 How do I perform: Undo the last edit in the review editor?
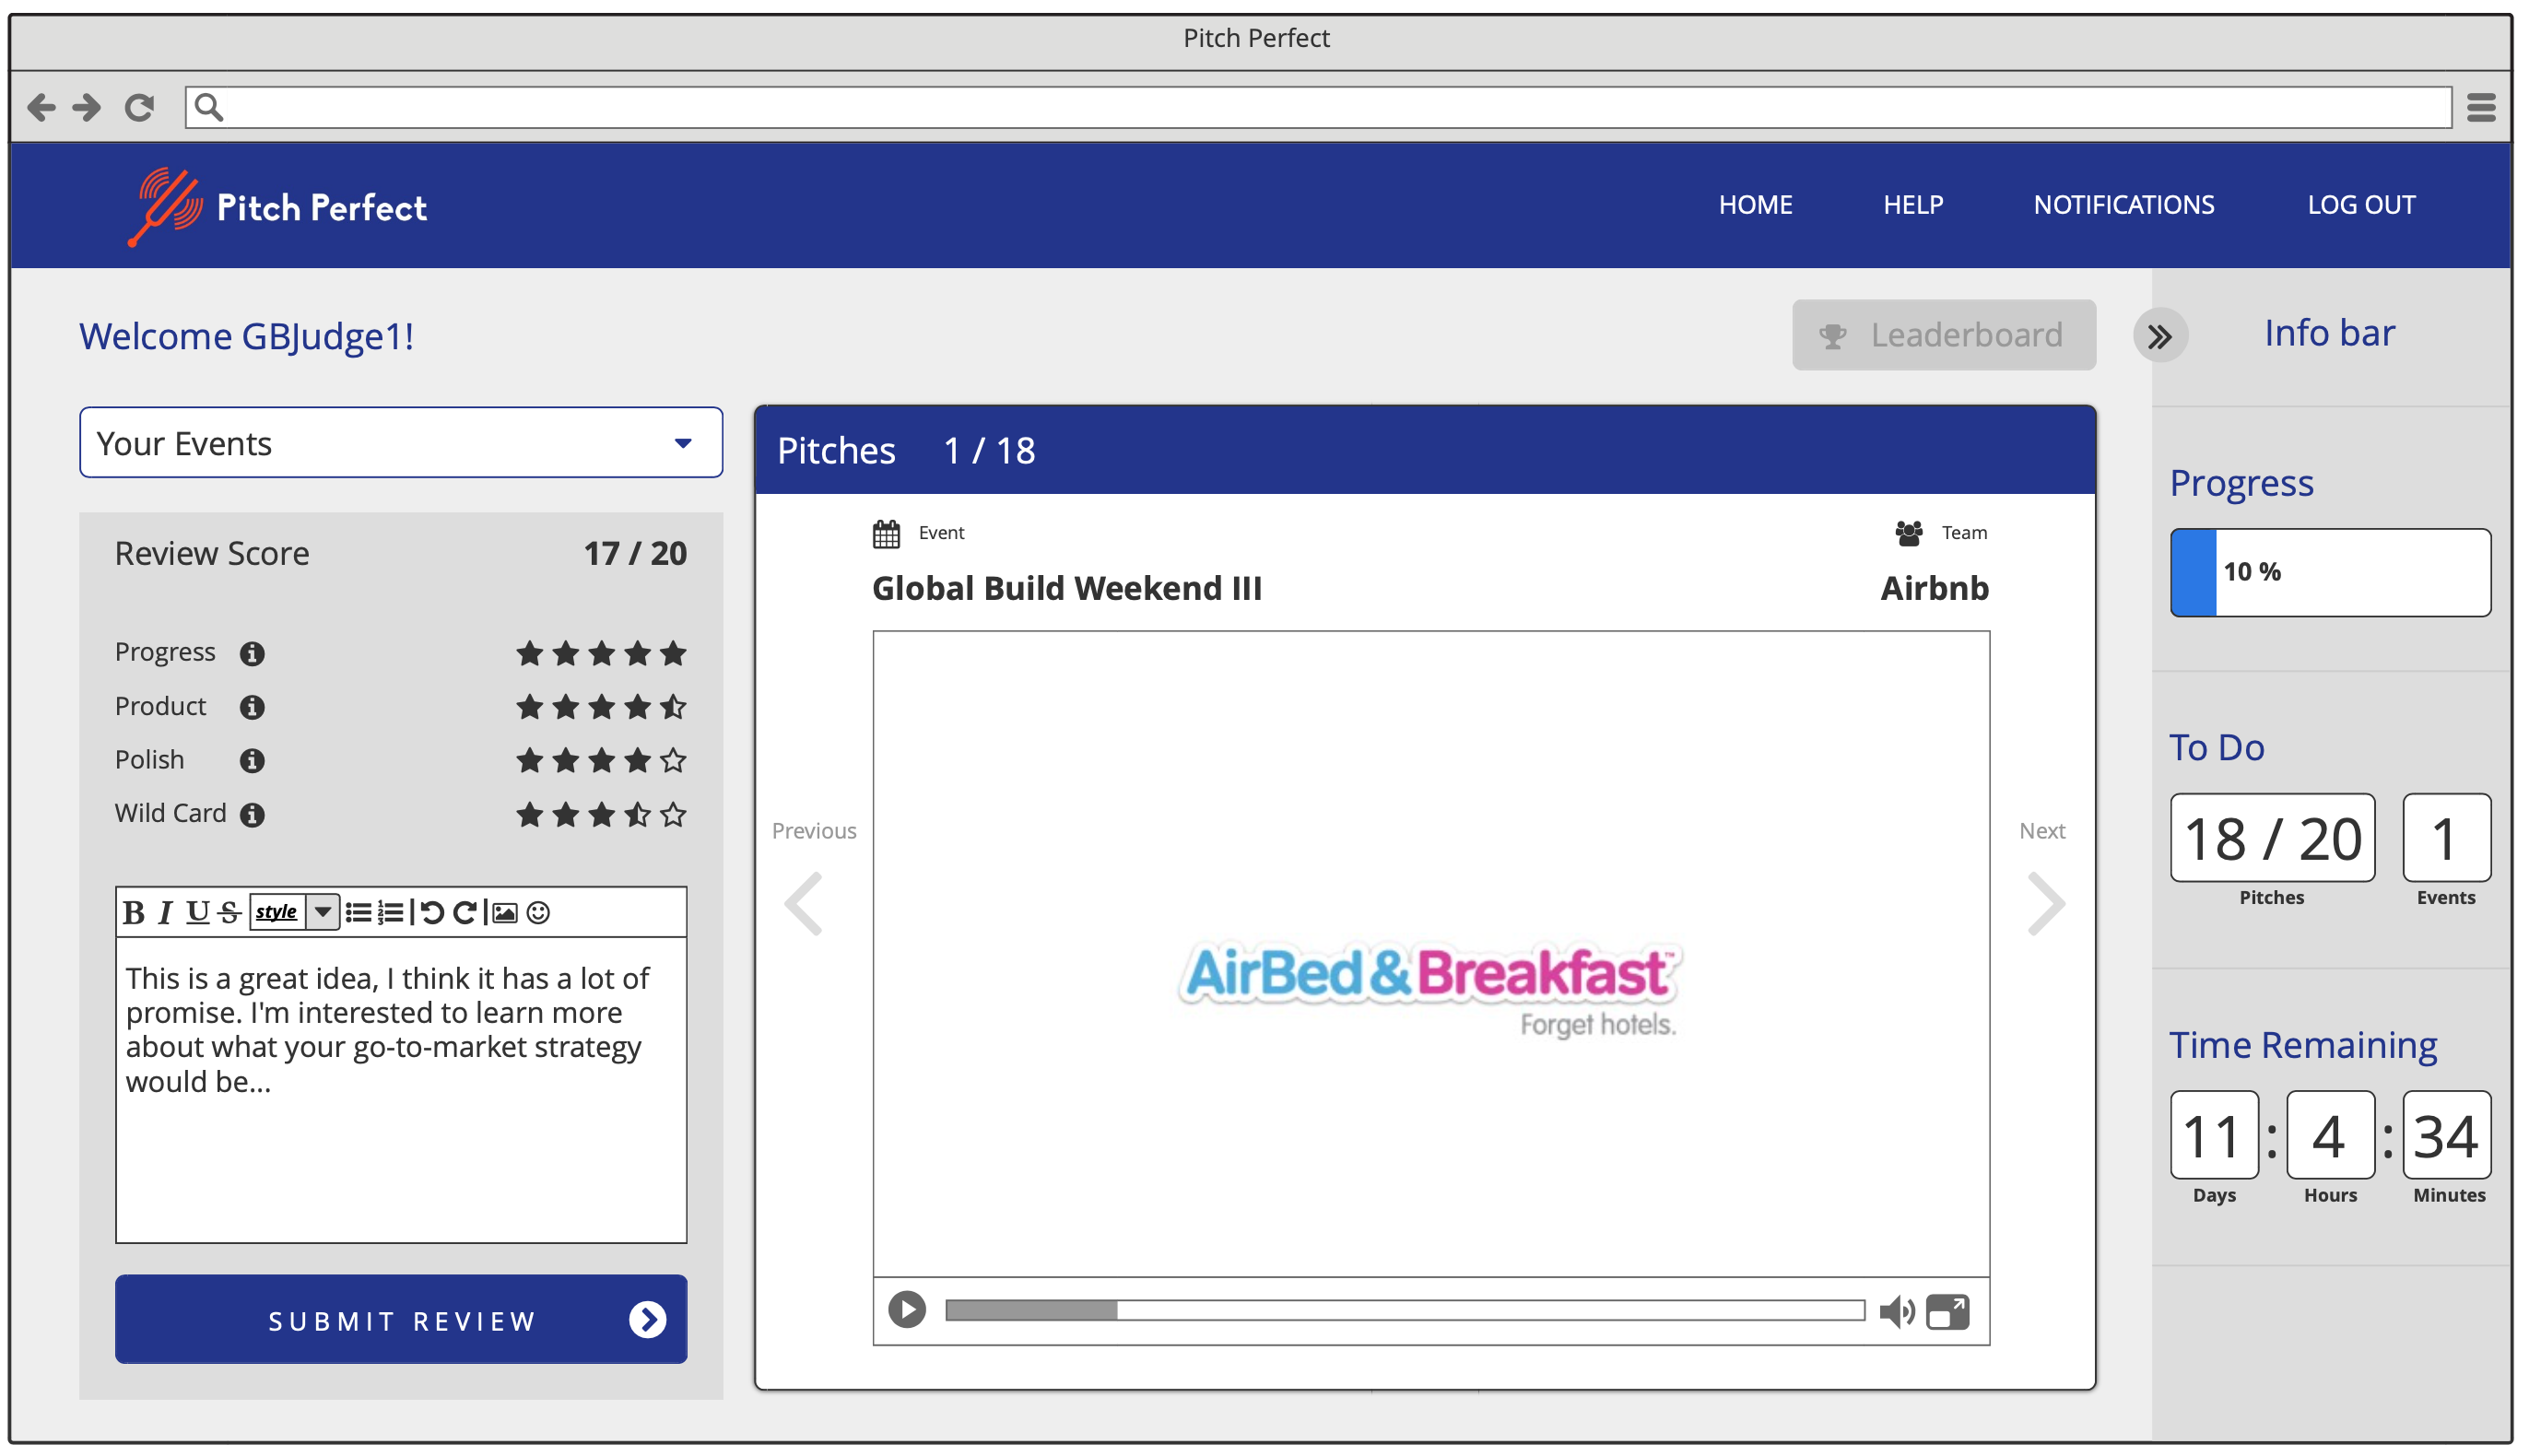click(432, 912)
